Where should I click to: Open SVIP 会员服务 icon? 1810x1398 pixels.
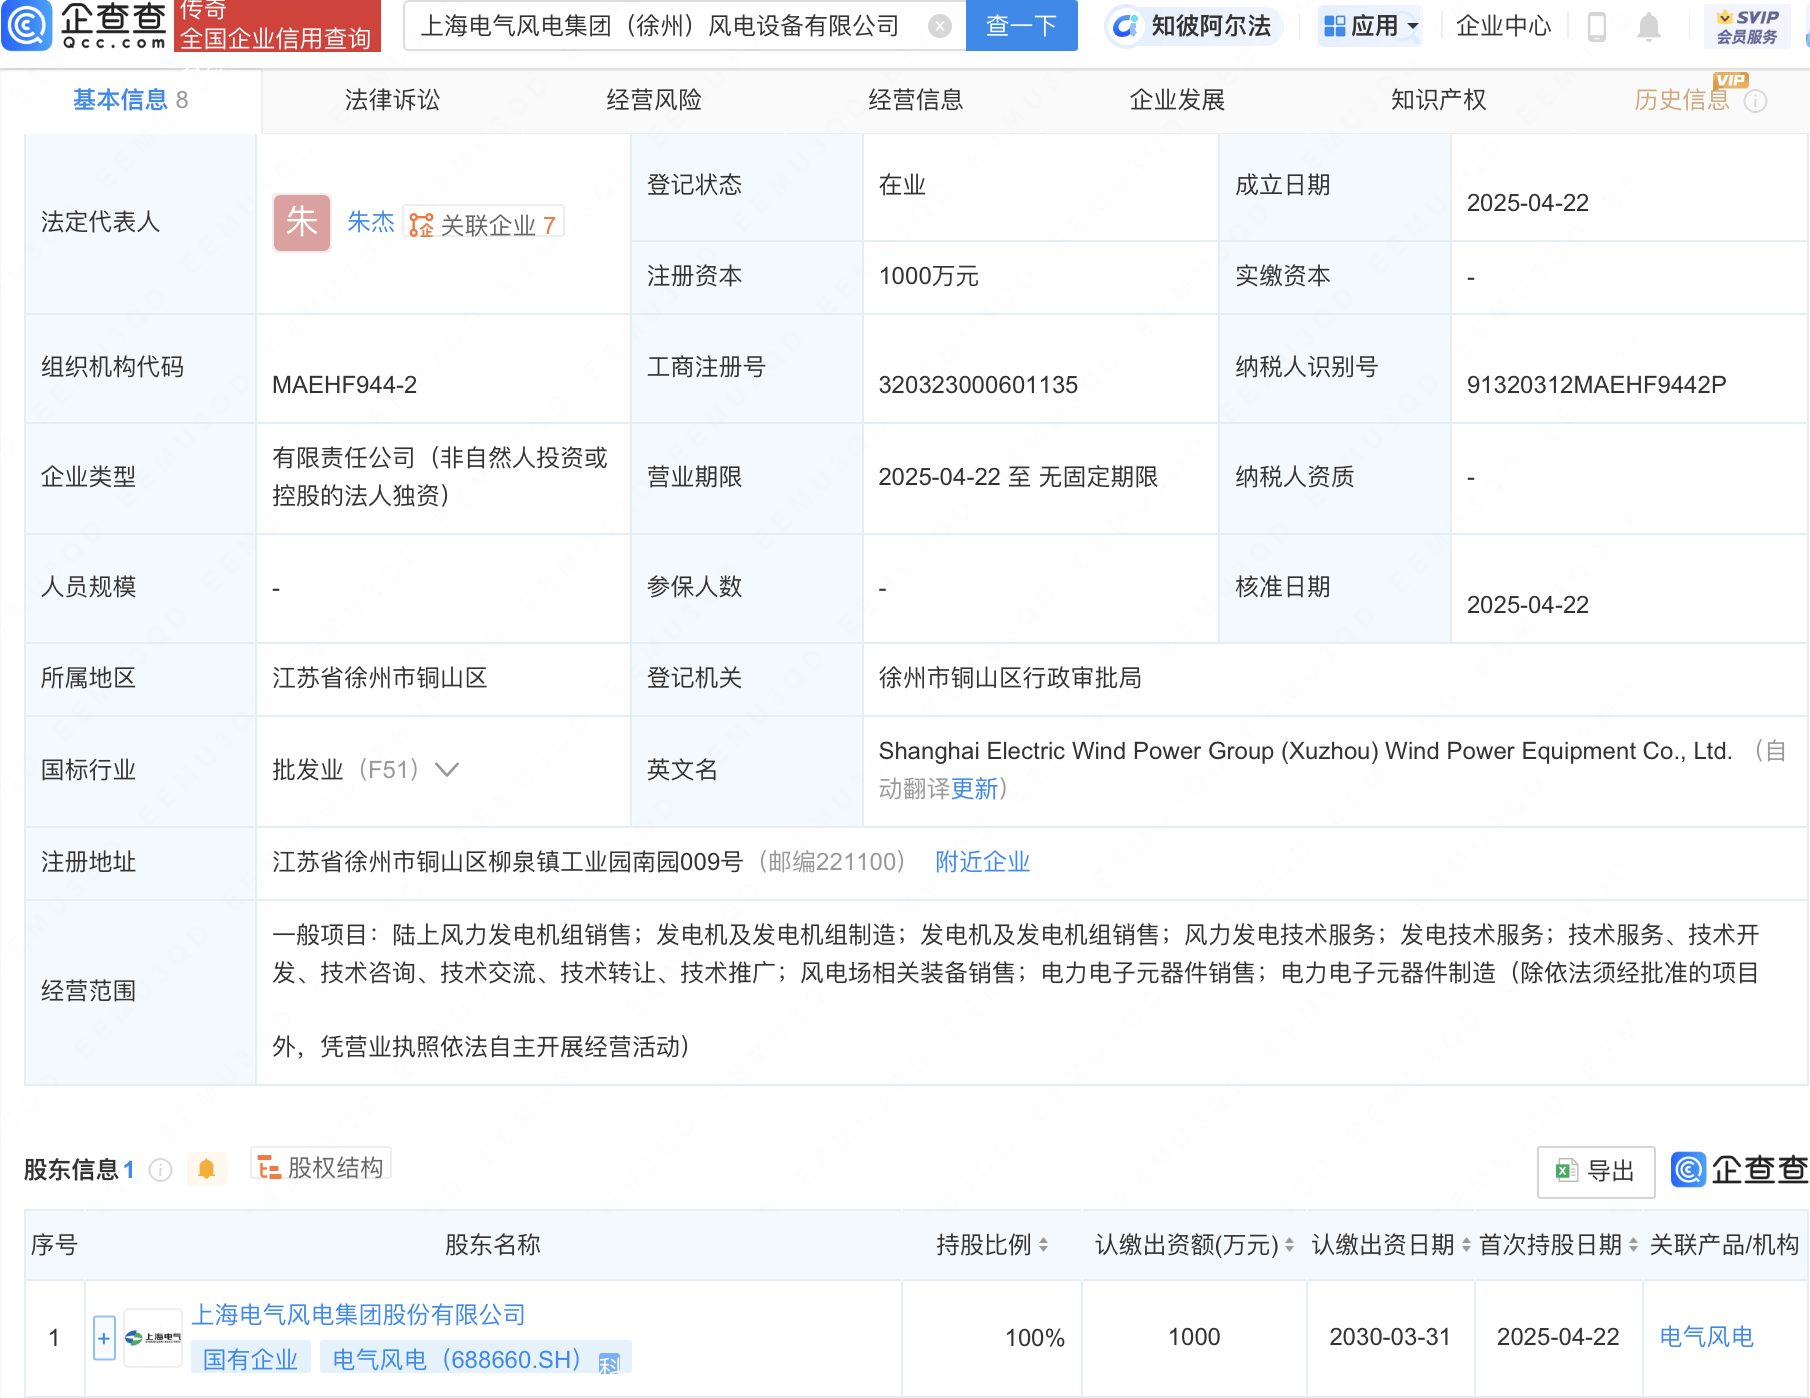point(1747,26)
